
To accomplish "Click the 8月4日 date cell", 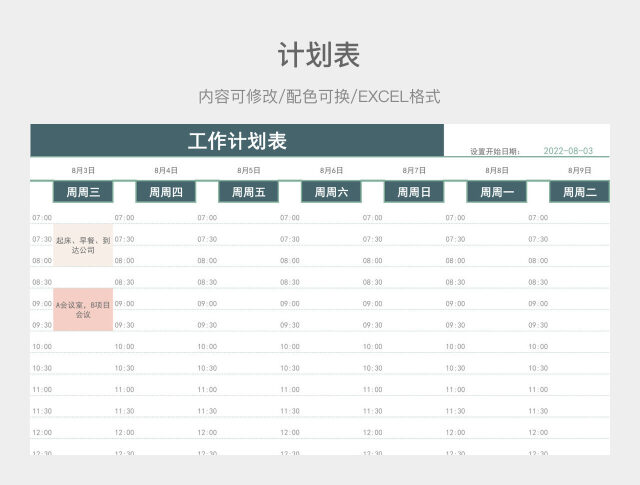I will (x=166, y=170).
